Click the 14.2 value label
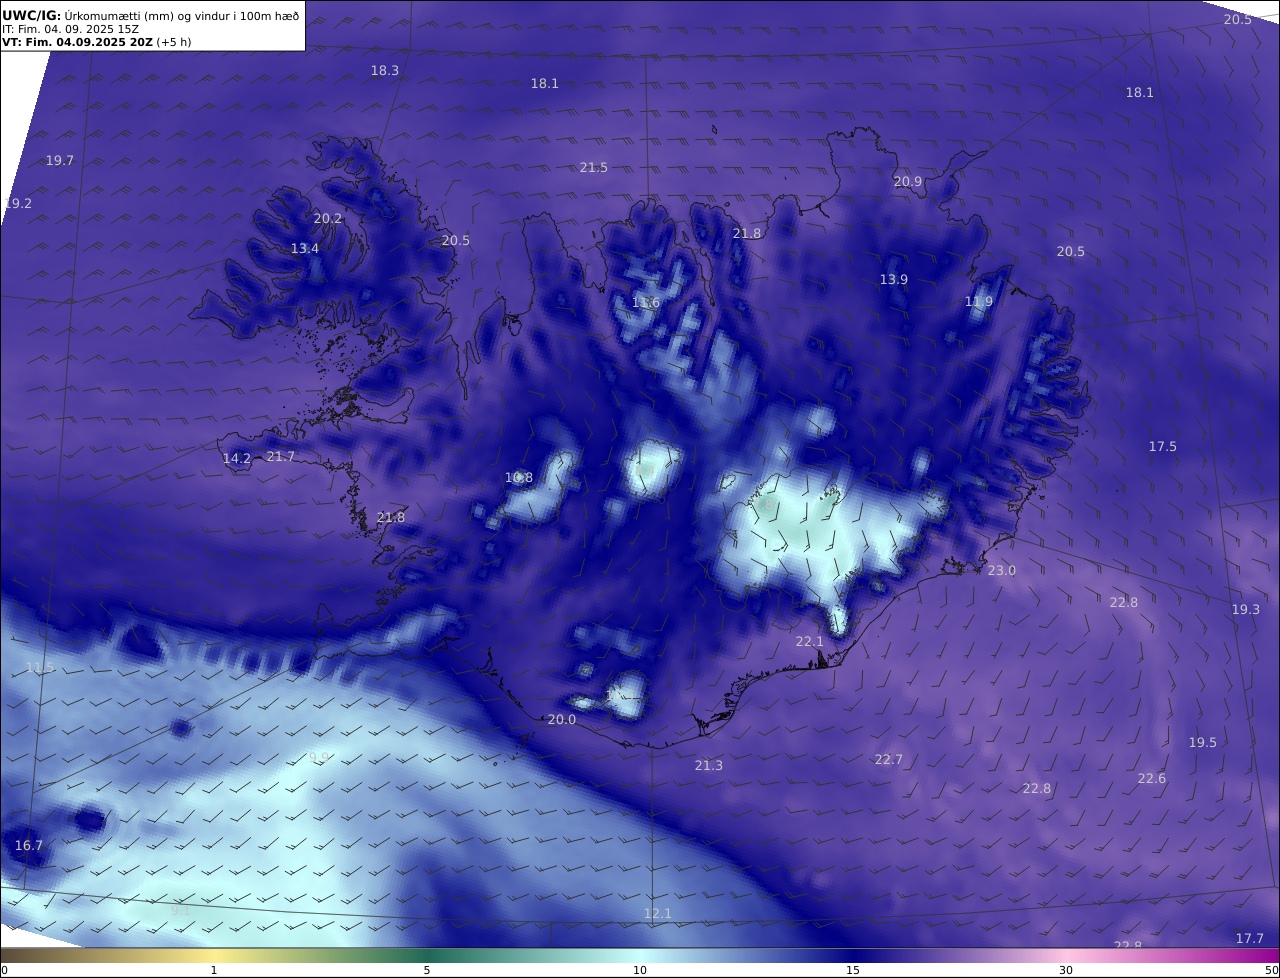Viewport: 1280px width, 978px height. [237, 459]
